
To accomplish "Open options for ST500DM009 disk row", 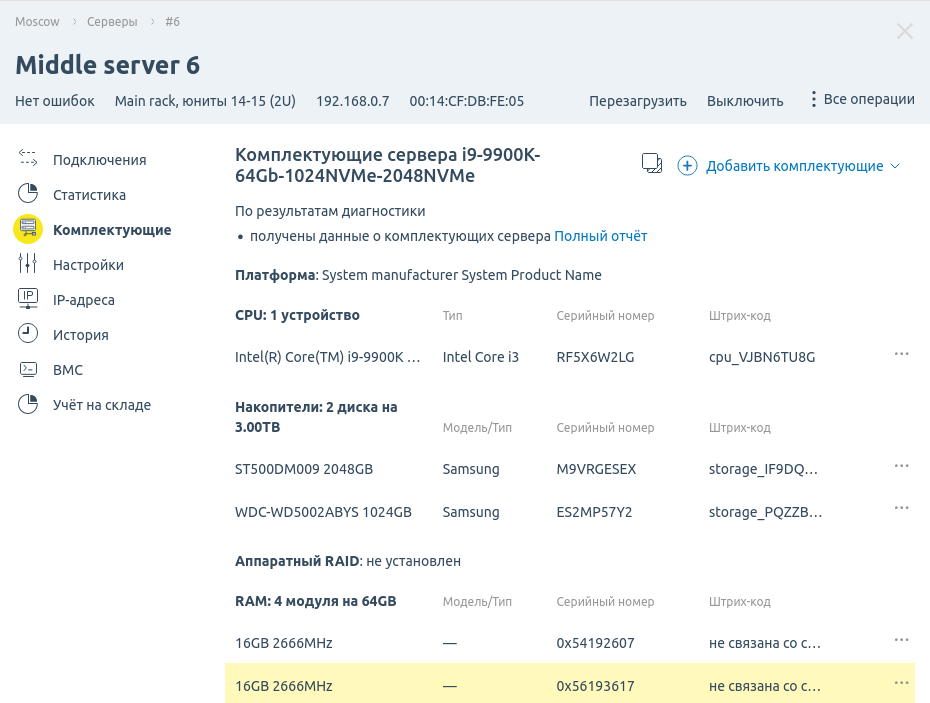I will coord(901,466).
